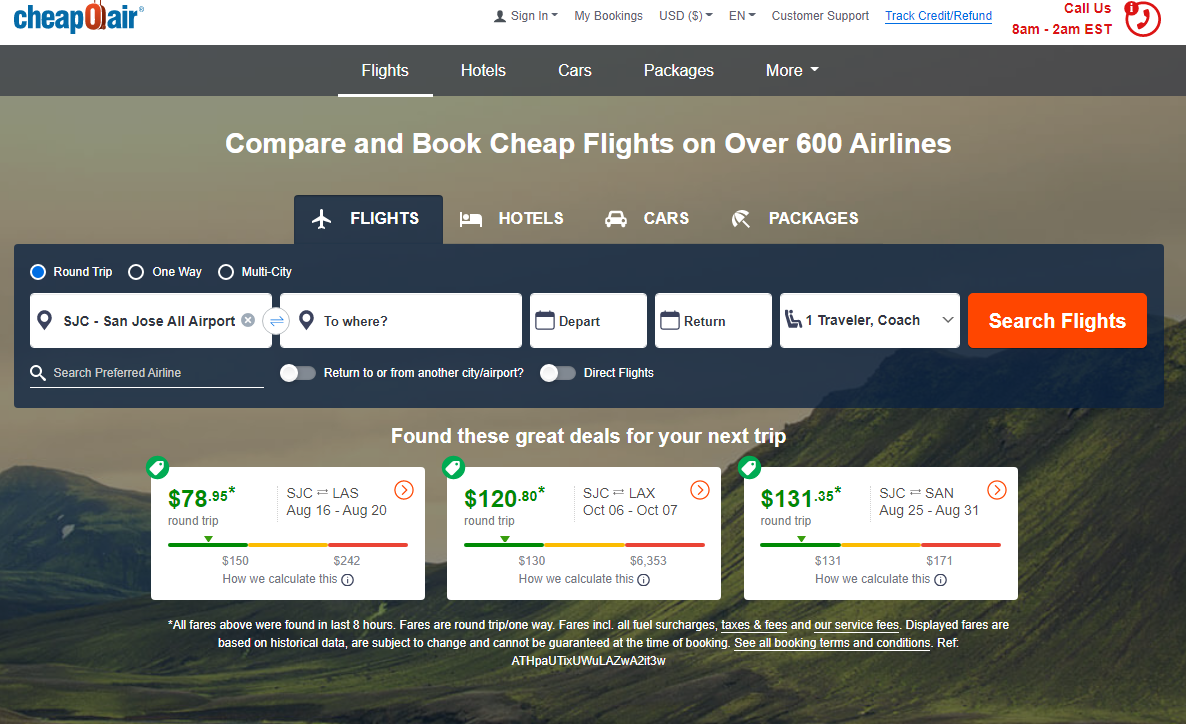Open info icon on $78.95 deal
Viewport: 1186px width, 724px height.
347,580
